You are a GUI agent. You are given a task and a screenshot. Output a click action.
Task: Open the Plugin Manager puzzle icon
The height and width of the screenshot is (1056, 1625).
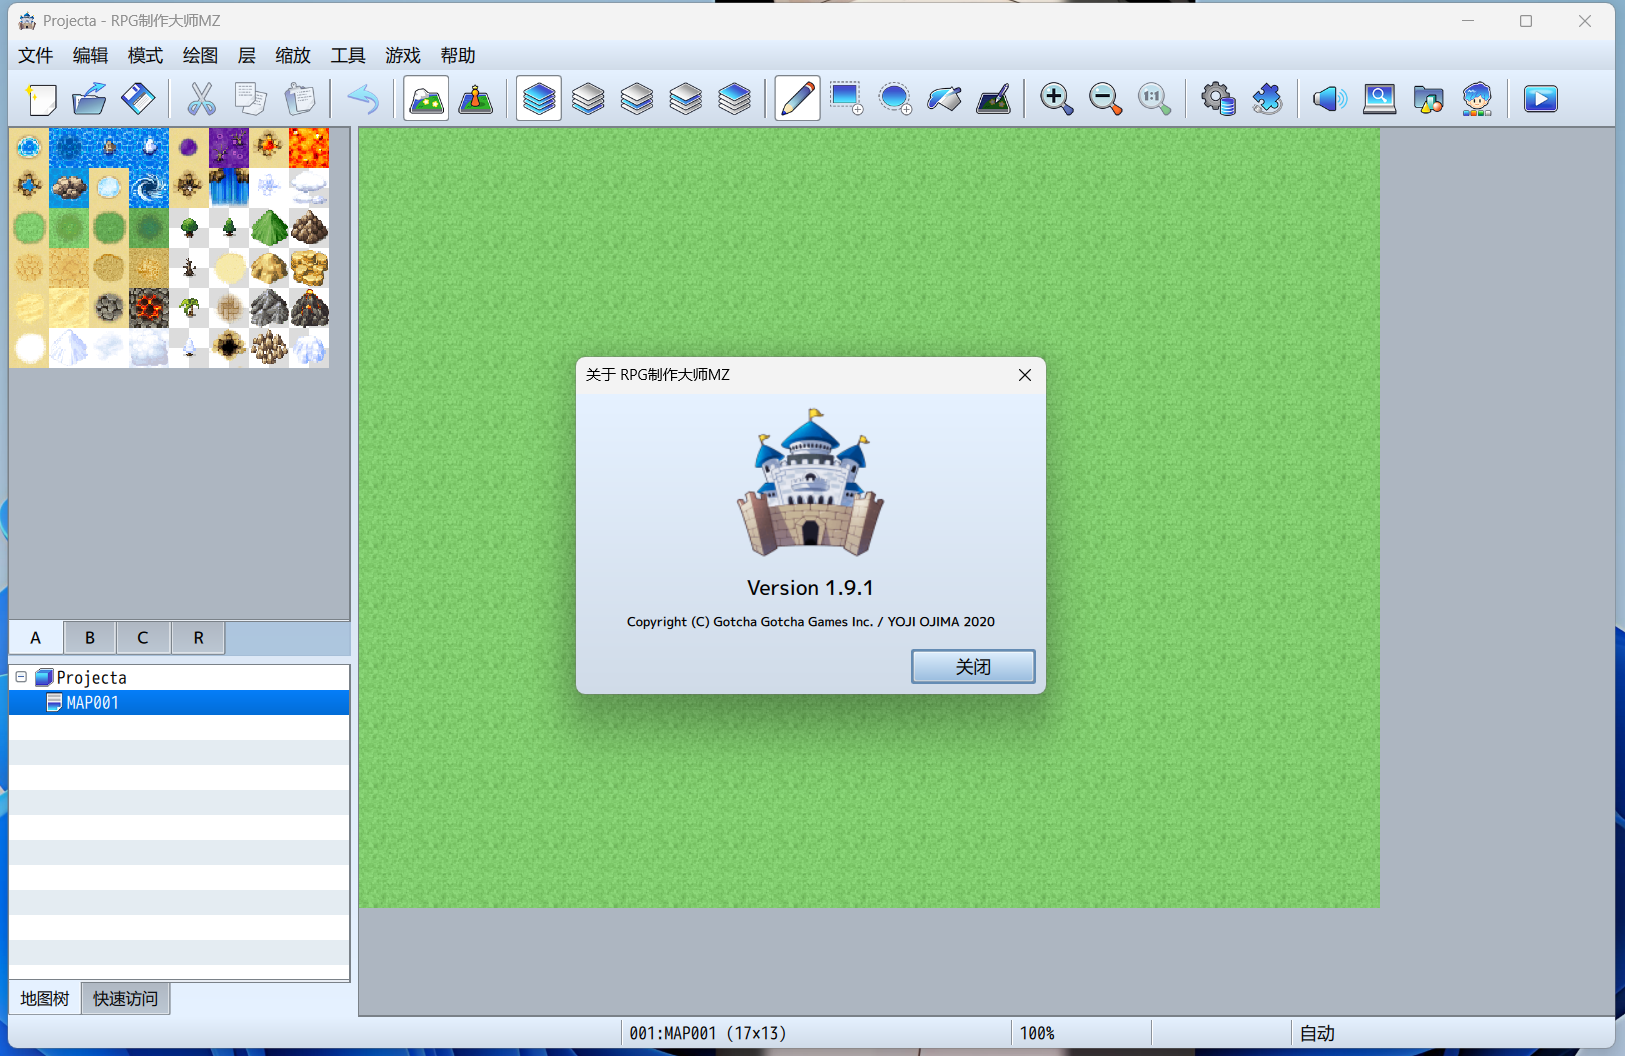[x=1267, y=99]
